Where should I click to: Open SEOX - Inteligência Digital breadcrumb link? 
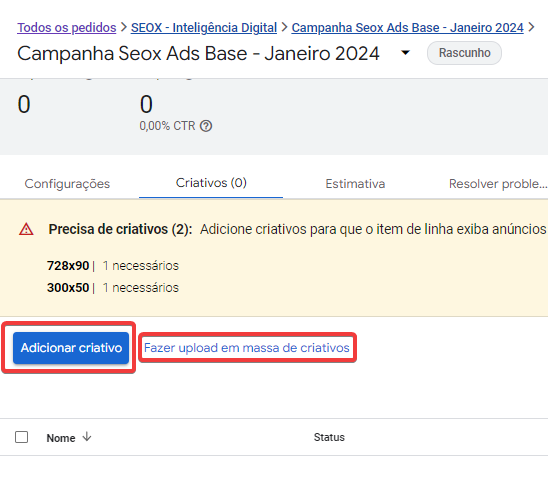pos(204,28)
